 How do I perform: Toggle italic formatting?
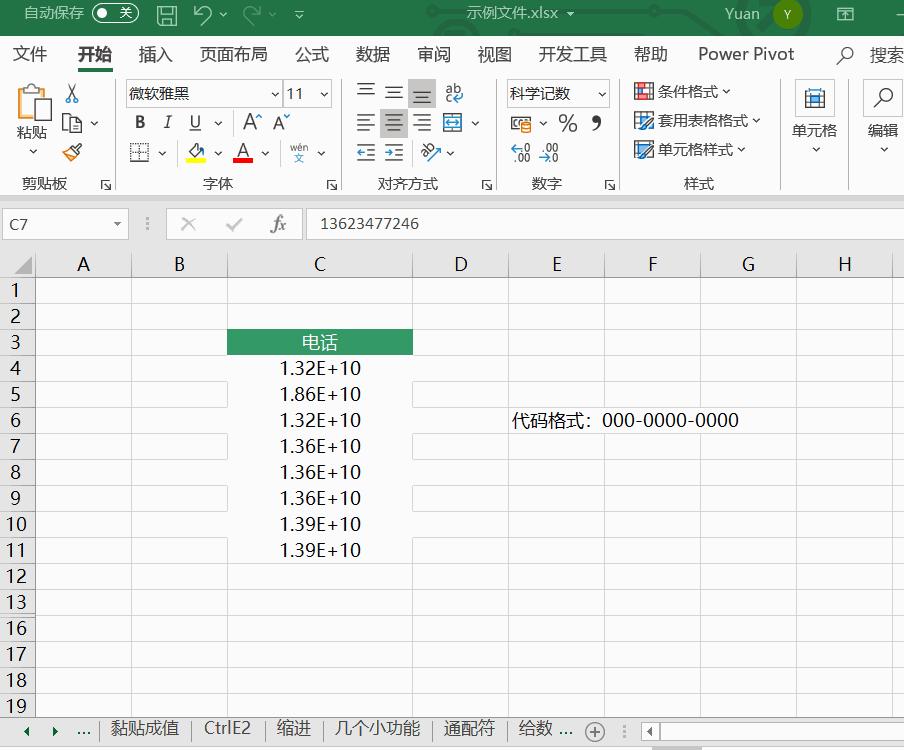click(x=167, y=122)
